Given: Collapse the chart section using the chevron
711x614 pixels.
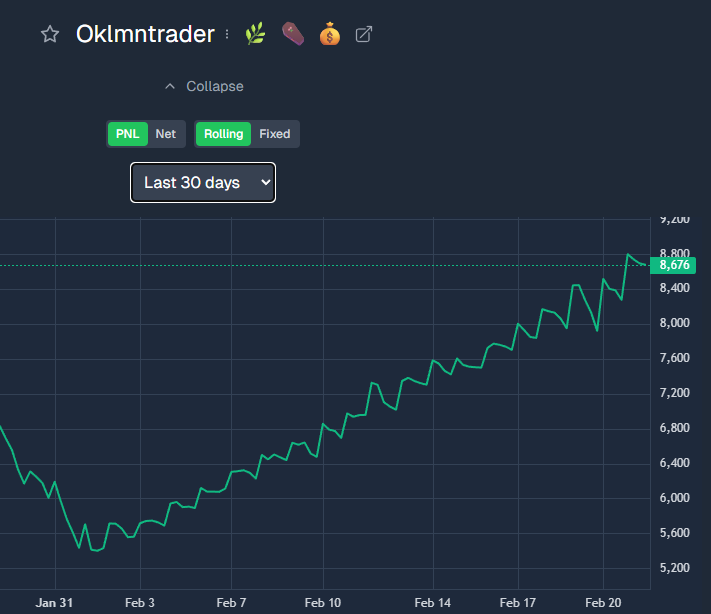Looking at the screenshot, I should coord(170,86).
